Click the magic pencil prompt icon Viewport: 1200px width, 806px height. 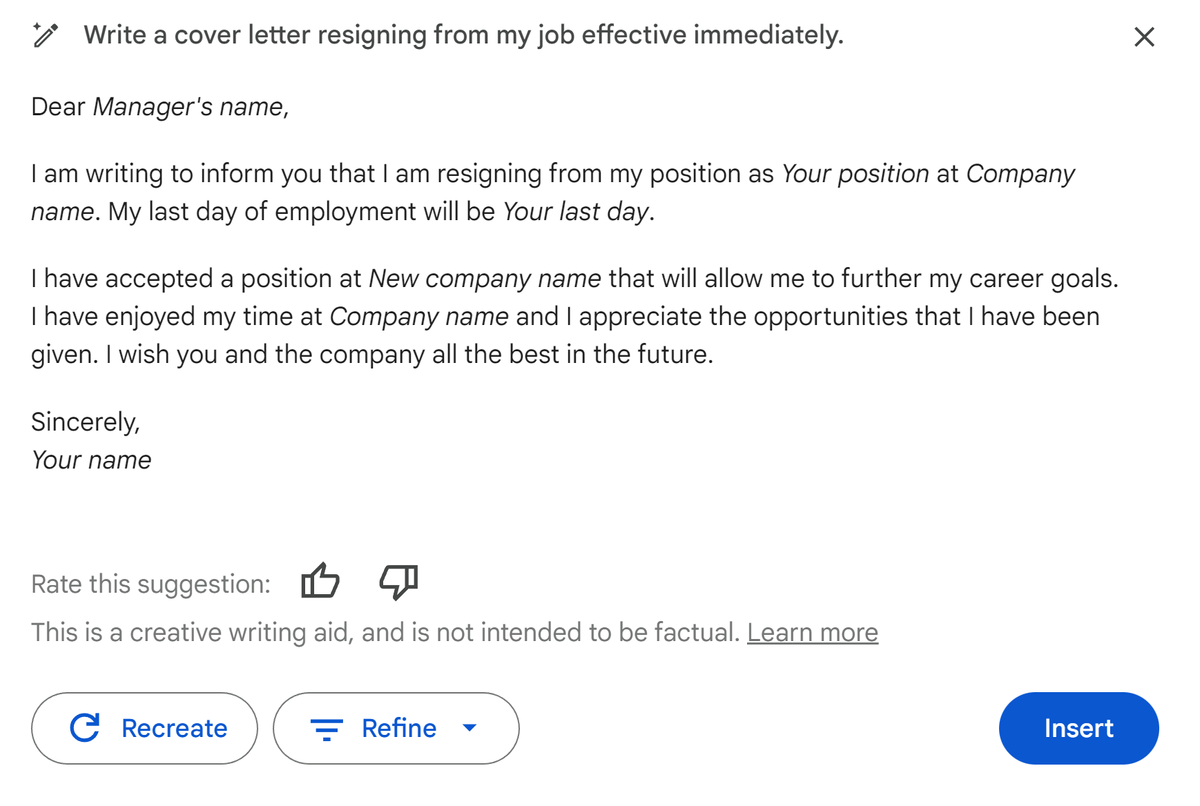pyautogui.click(x=45, y=35)
